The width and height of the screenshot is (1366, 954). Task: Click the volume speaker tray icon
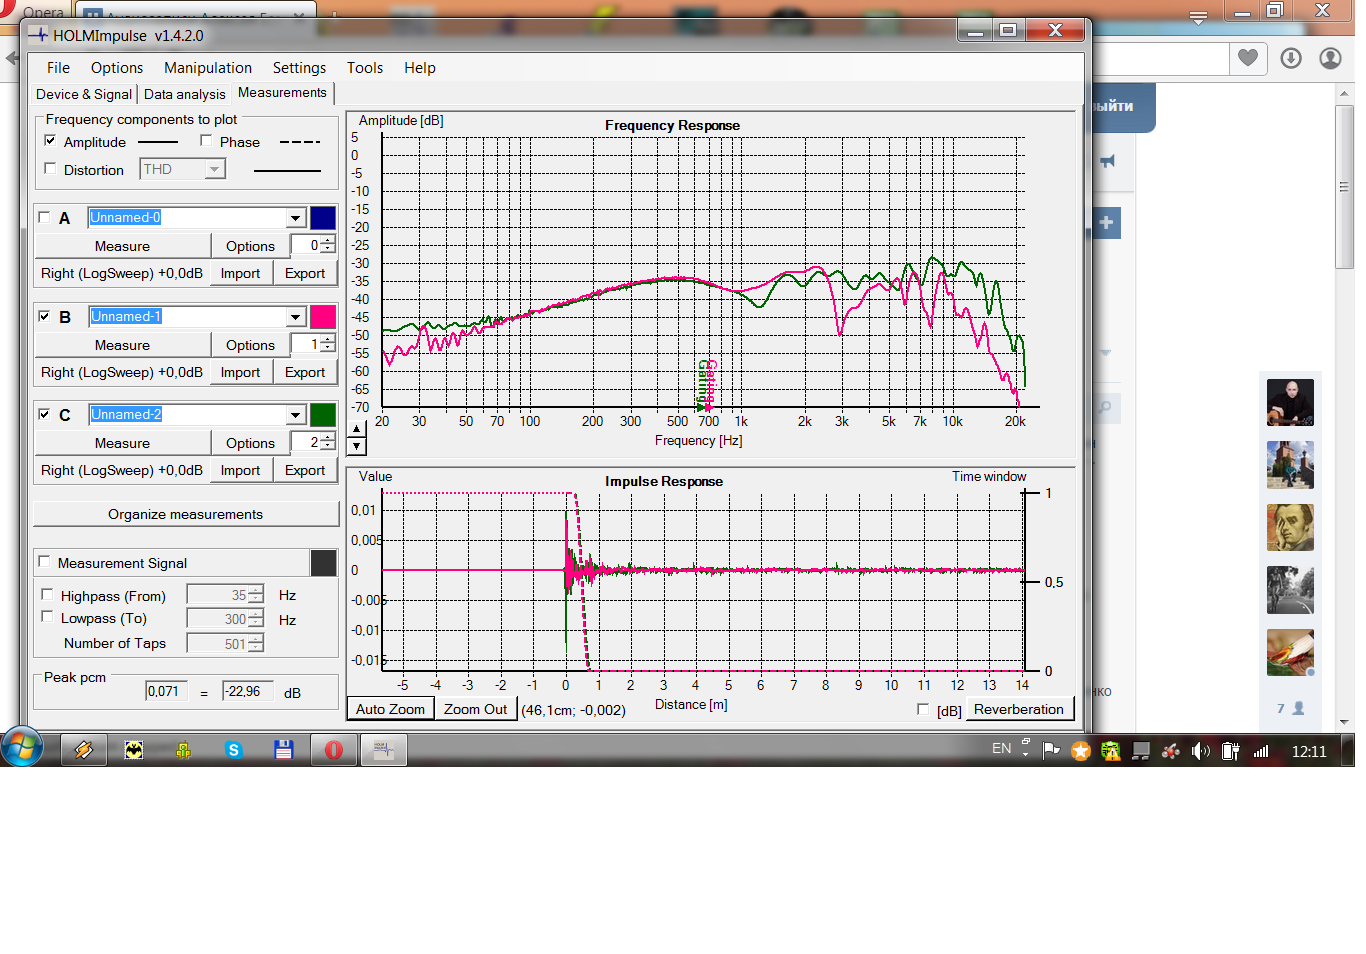click(x=1200, y=751)
